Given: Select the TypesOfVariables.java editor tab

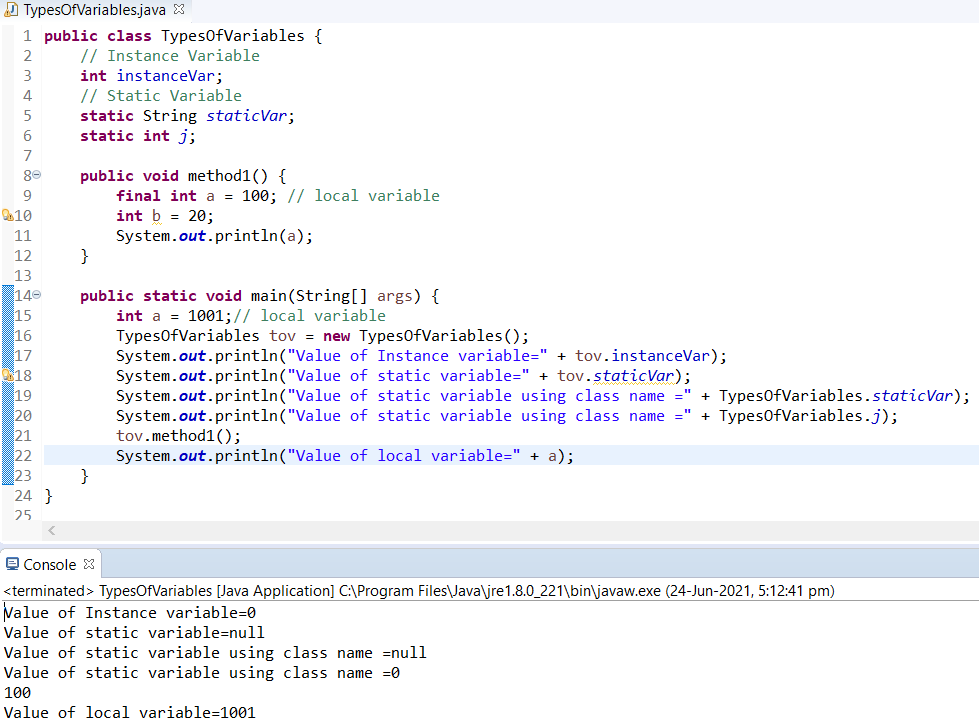Looking at the screenshot, I should (94, 10).
